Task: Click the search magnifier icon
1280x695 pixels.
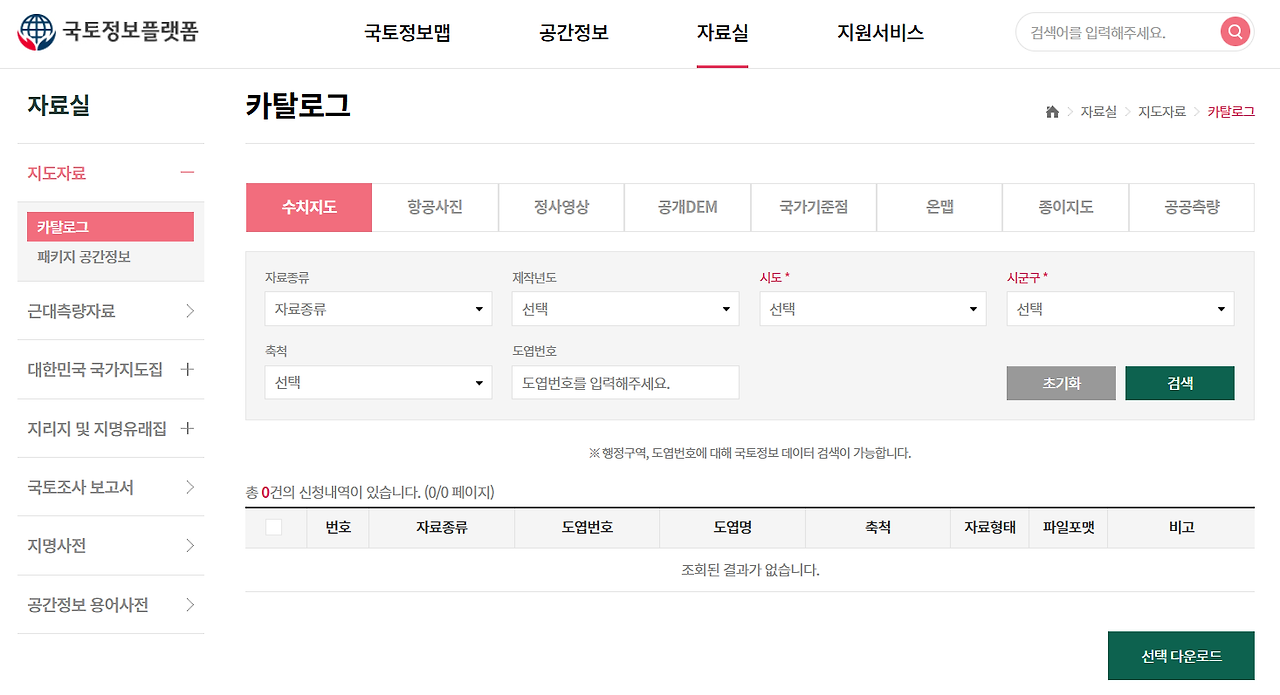Action: click(1235, 31)
